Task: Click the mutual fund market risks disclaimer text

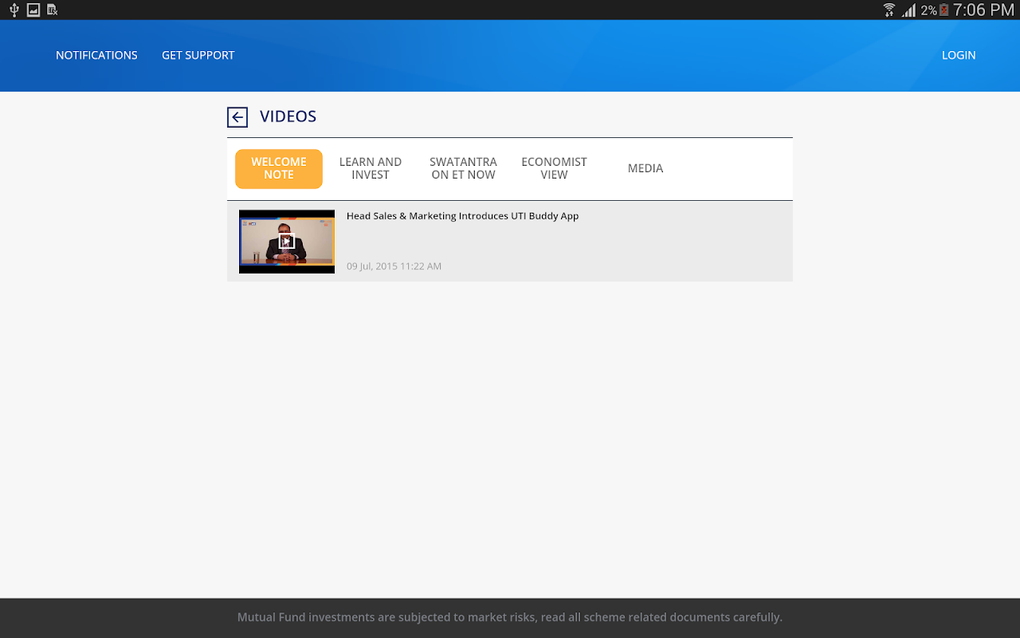Action: point(509,617)
